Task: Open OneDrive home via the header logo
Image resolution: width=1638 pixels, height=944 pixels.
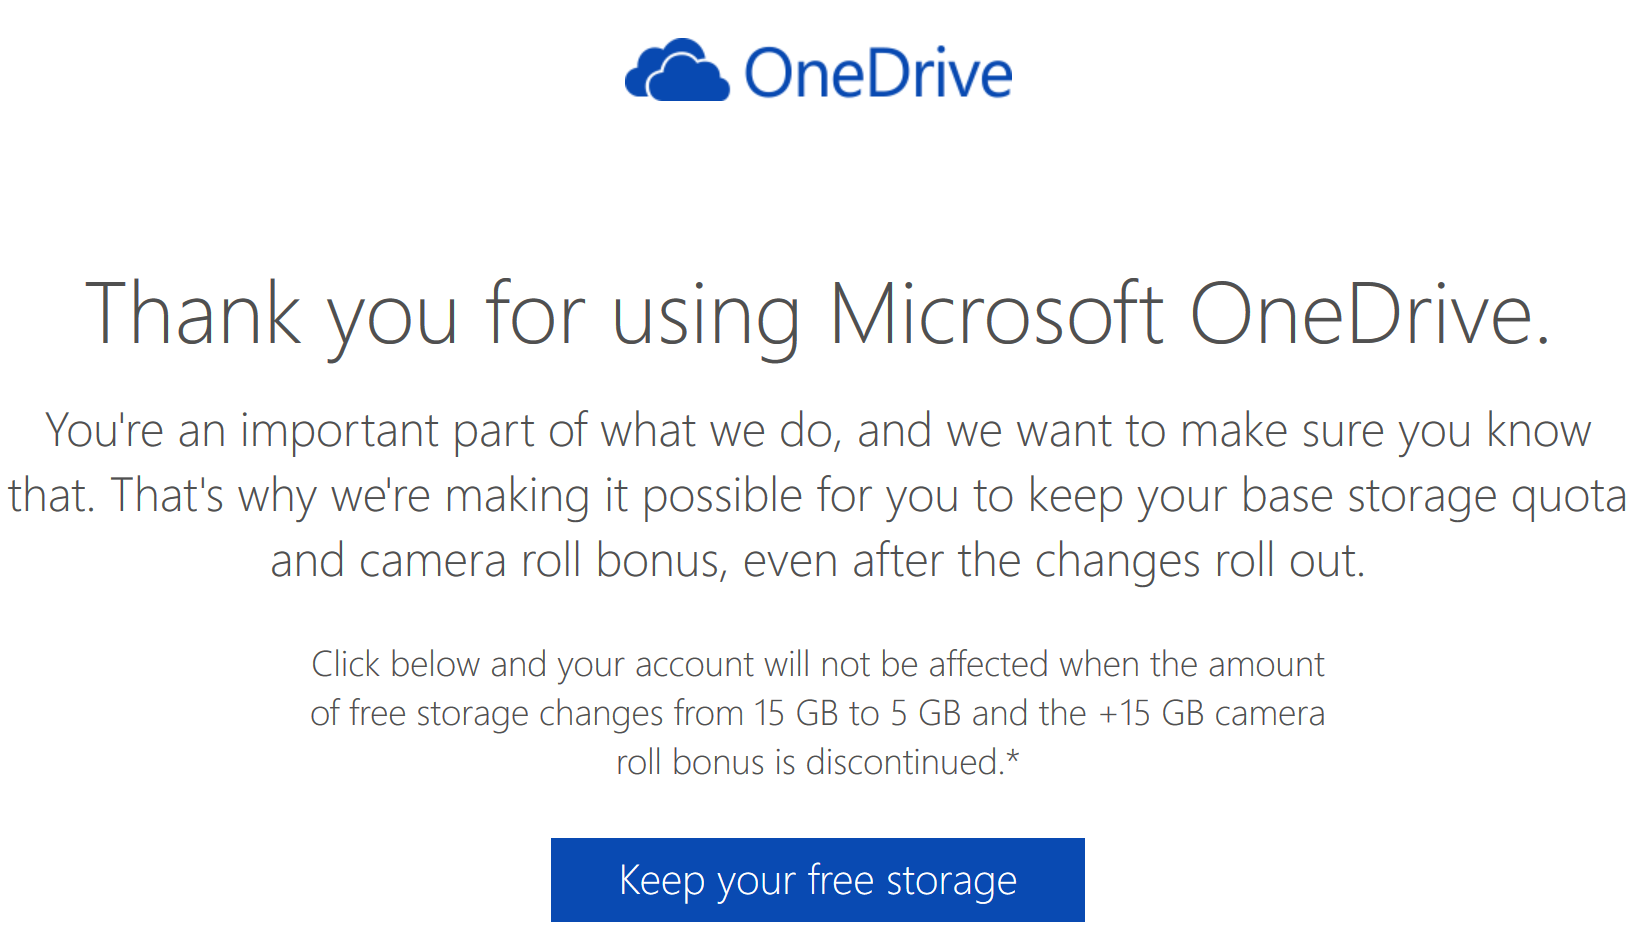Action: click(818, 70)
